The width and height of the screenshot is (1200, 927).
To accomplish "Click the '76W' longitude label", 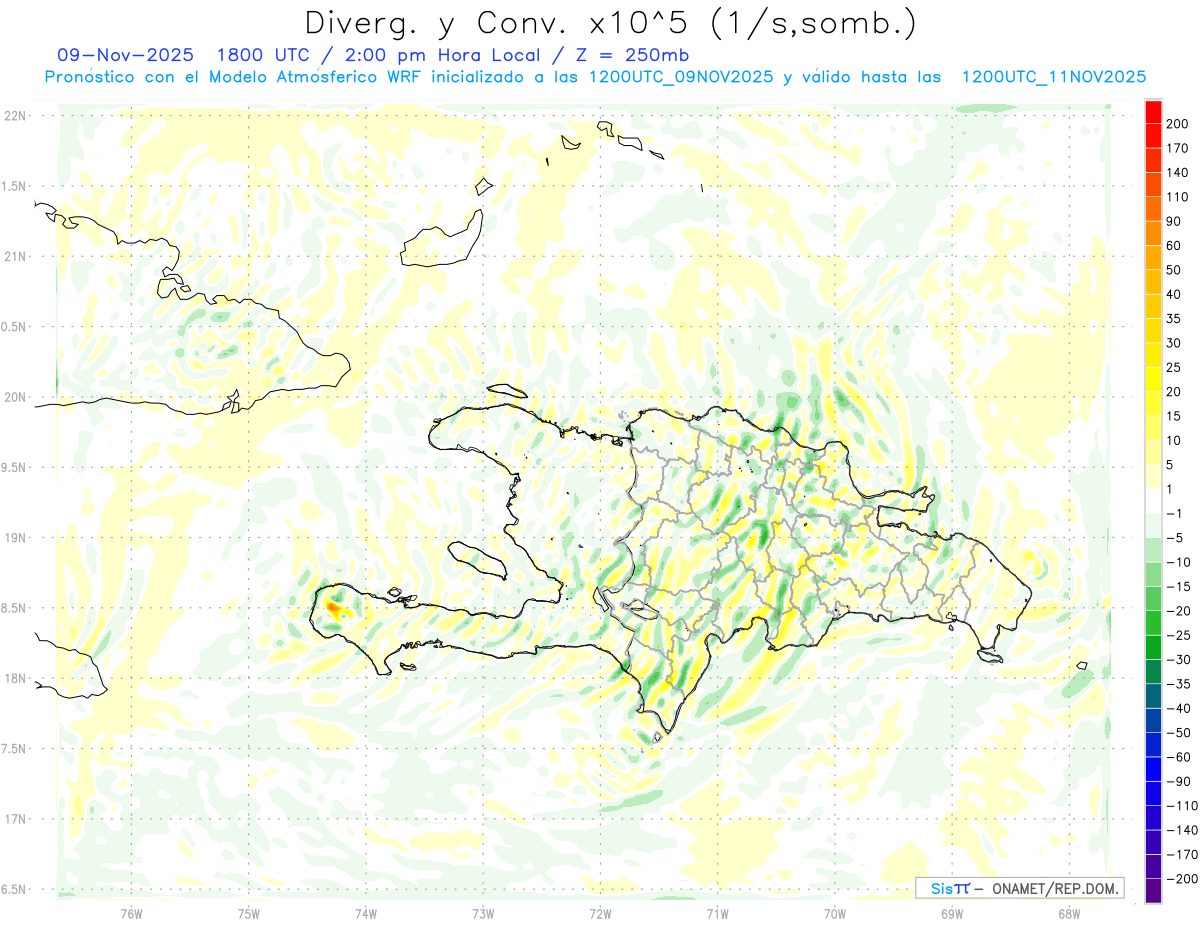I will (131, 912).
